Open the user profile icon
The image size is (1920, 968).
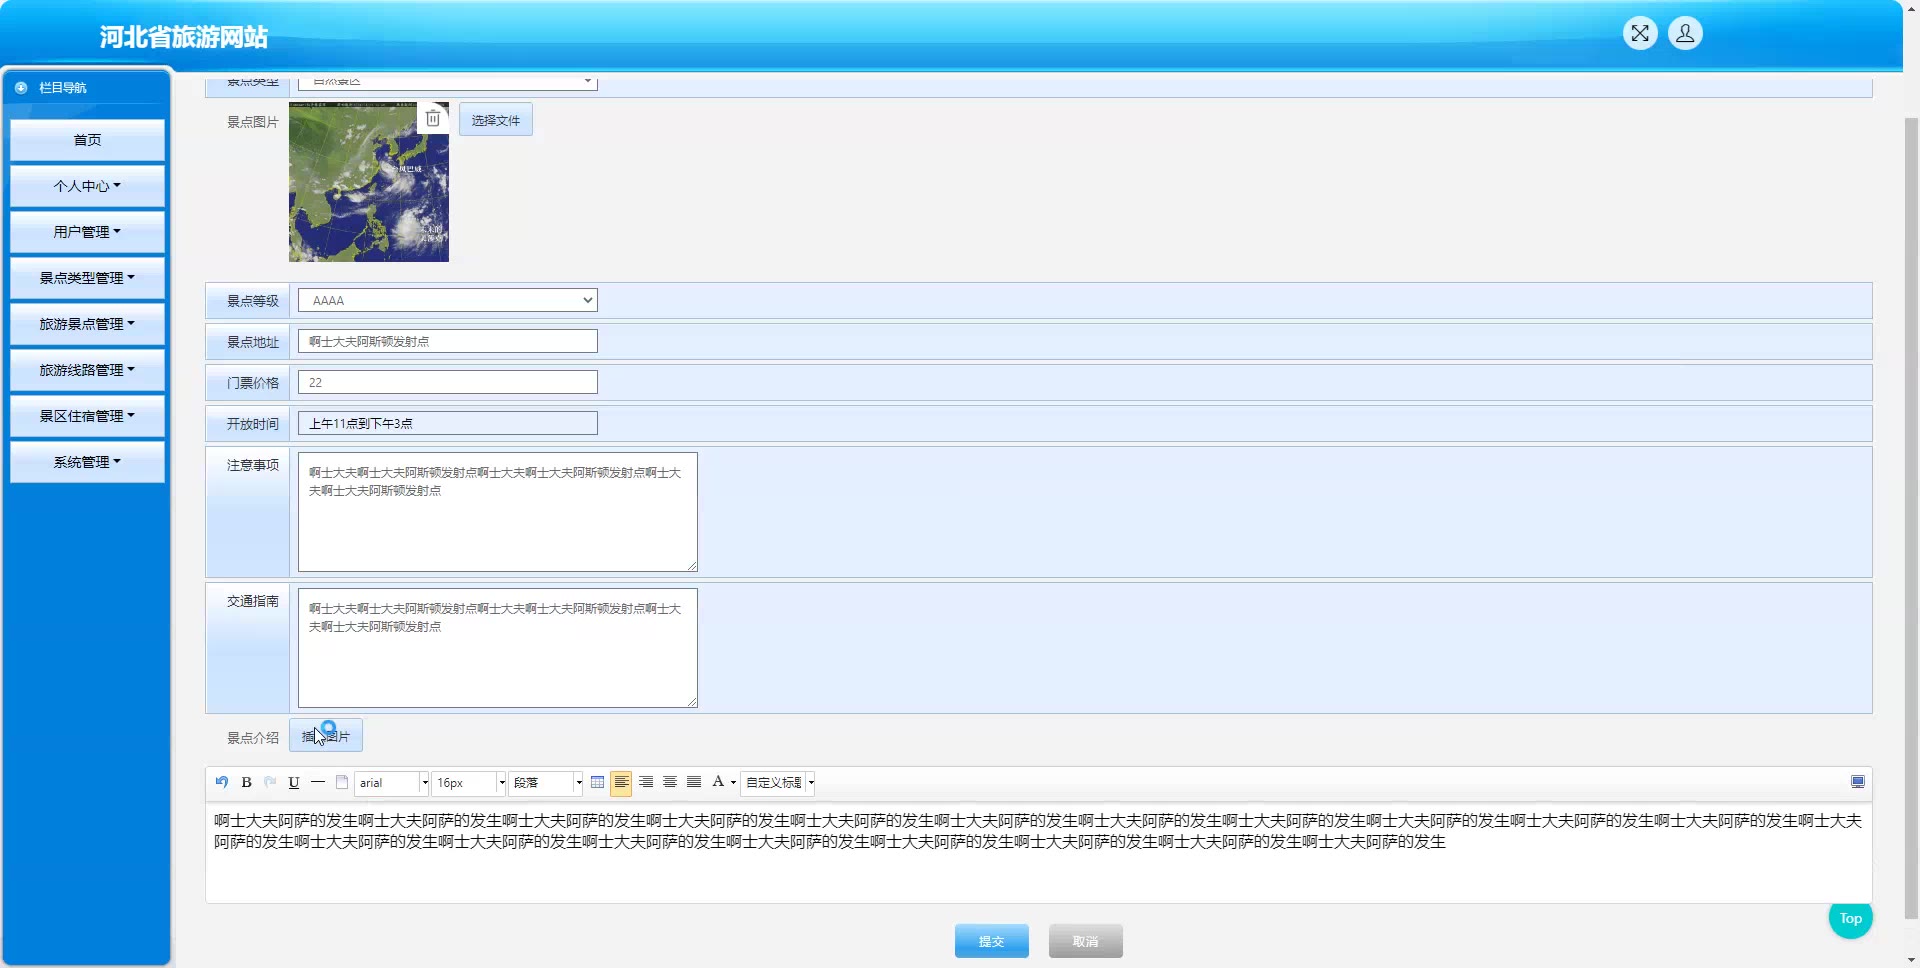click(1685, 34)
